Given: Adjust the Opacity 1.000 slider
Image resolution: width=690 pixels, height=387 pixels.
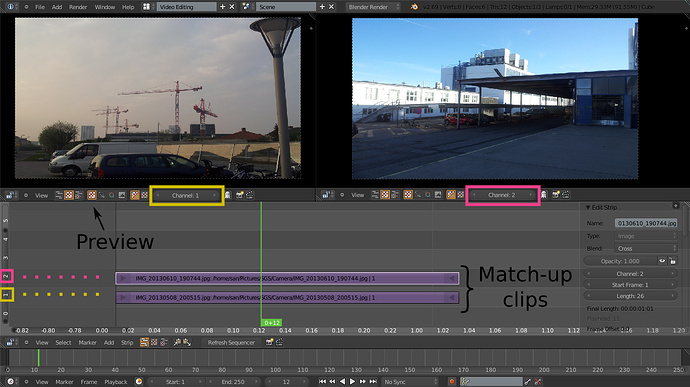Looking at the screenshot, I should 620,261.
